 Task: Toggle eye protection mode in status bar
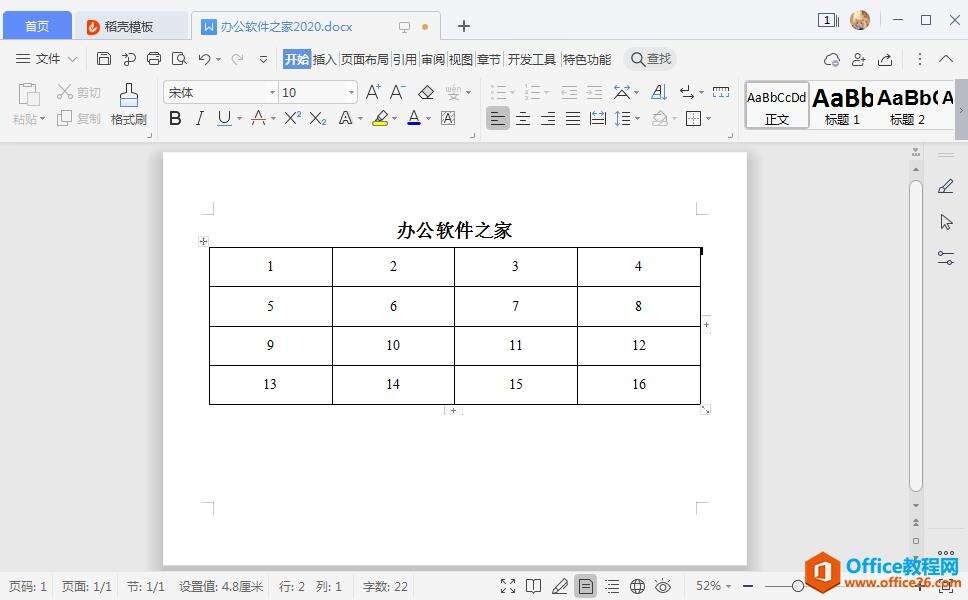click(662, 586)
